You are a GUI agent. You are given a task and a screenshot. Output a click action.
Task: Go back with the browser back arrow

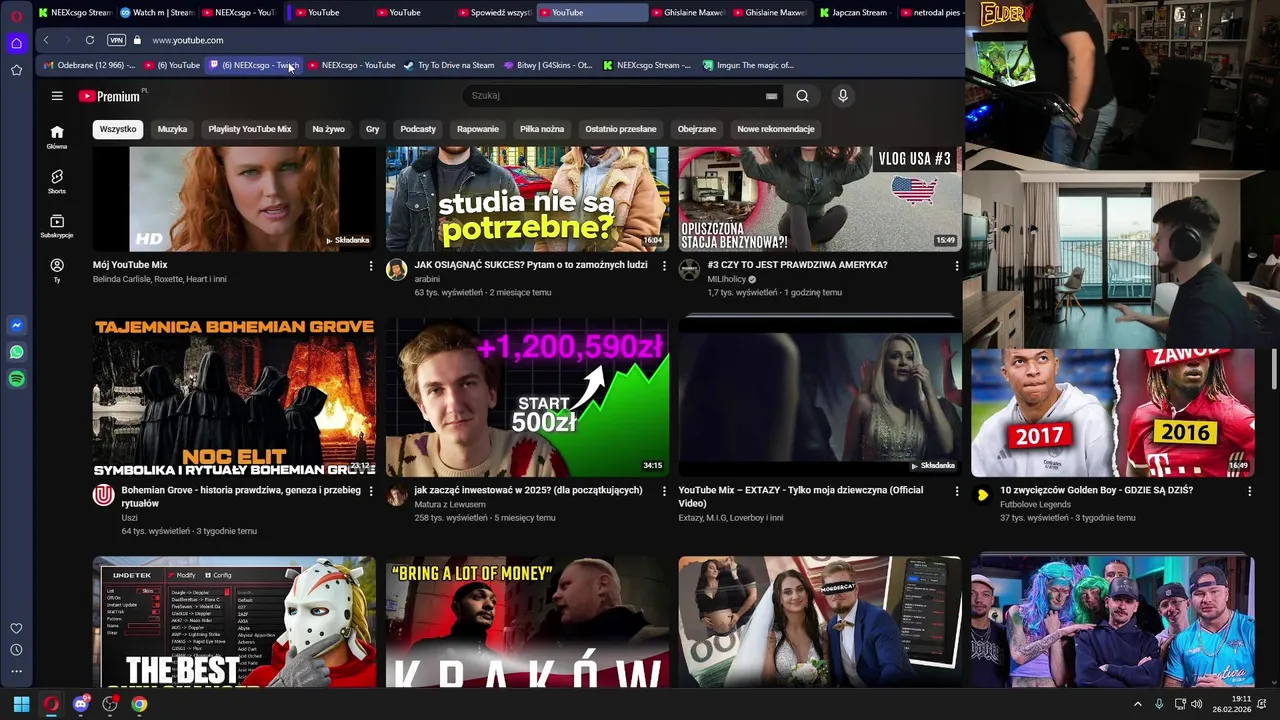(x=46, y=40)
